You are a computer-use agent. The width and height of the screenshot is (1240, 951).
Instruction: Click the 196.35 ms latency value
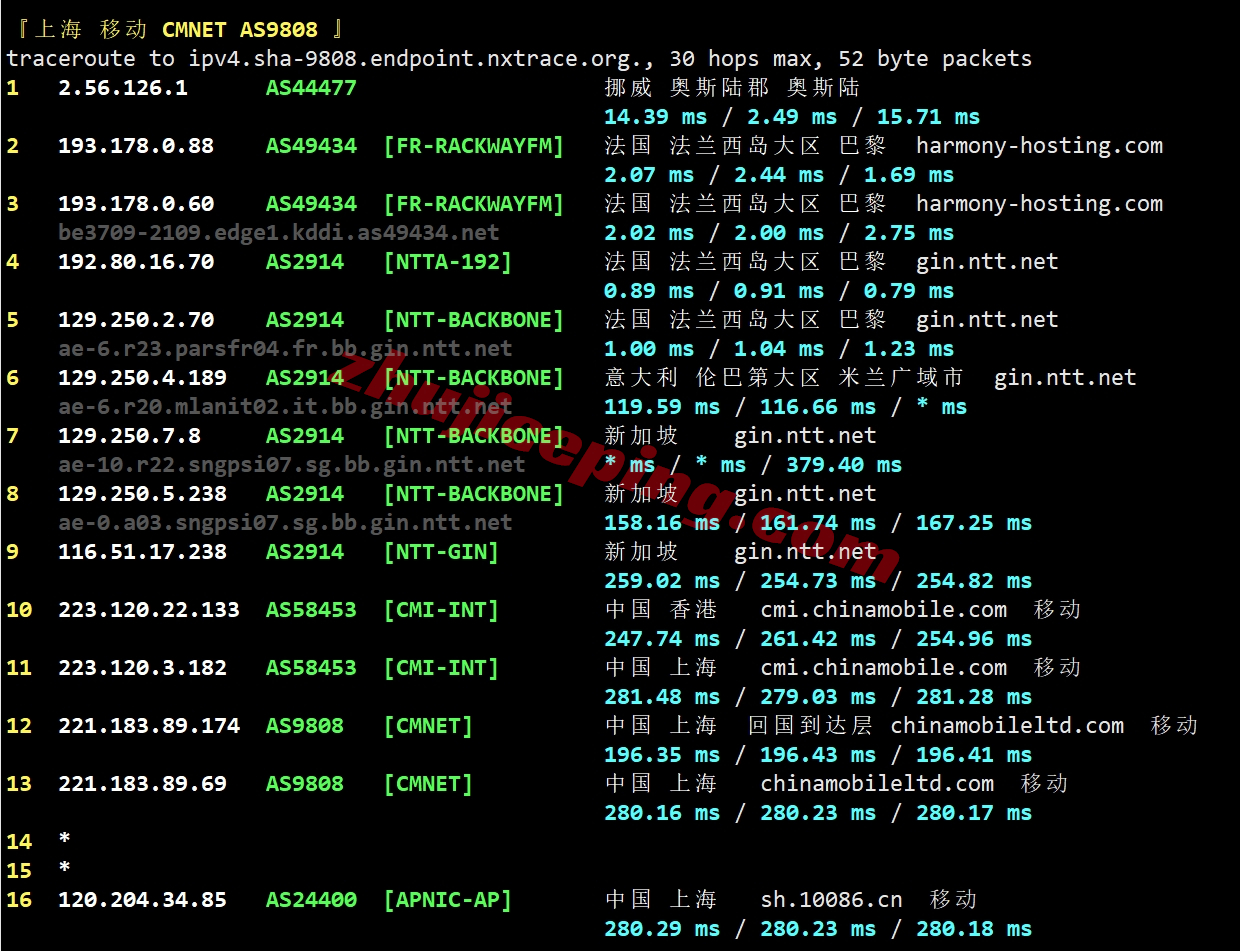coord(662,755)
